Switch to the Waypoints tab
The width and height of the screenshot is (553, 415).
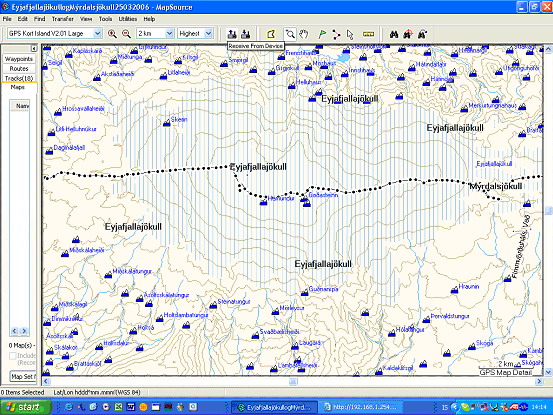[x=19, y=59]
